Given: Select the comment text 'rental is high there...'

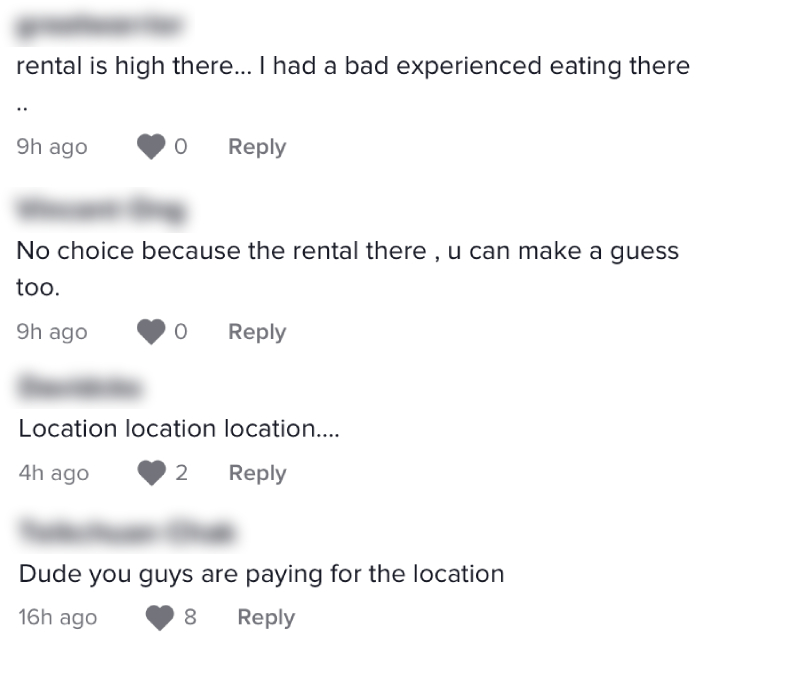Looking at the screenshot, I should point(134,66).
